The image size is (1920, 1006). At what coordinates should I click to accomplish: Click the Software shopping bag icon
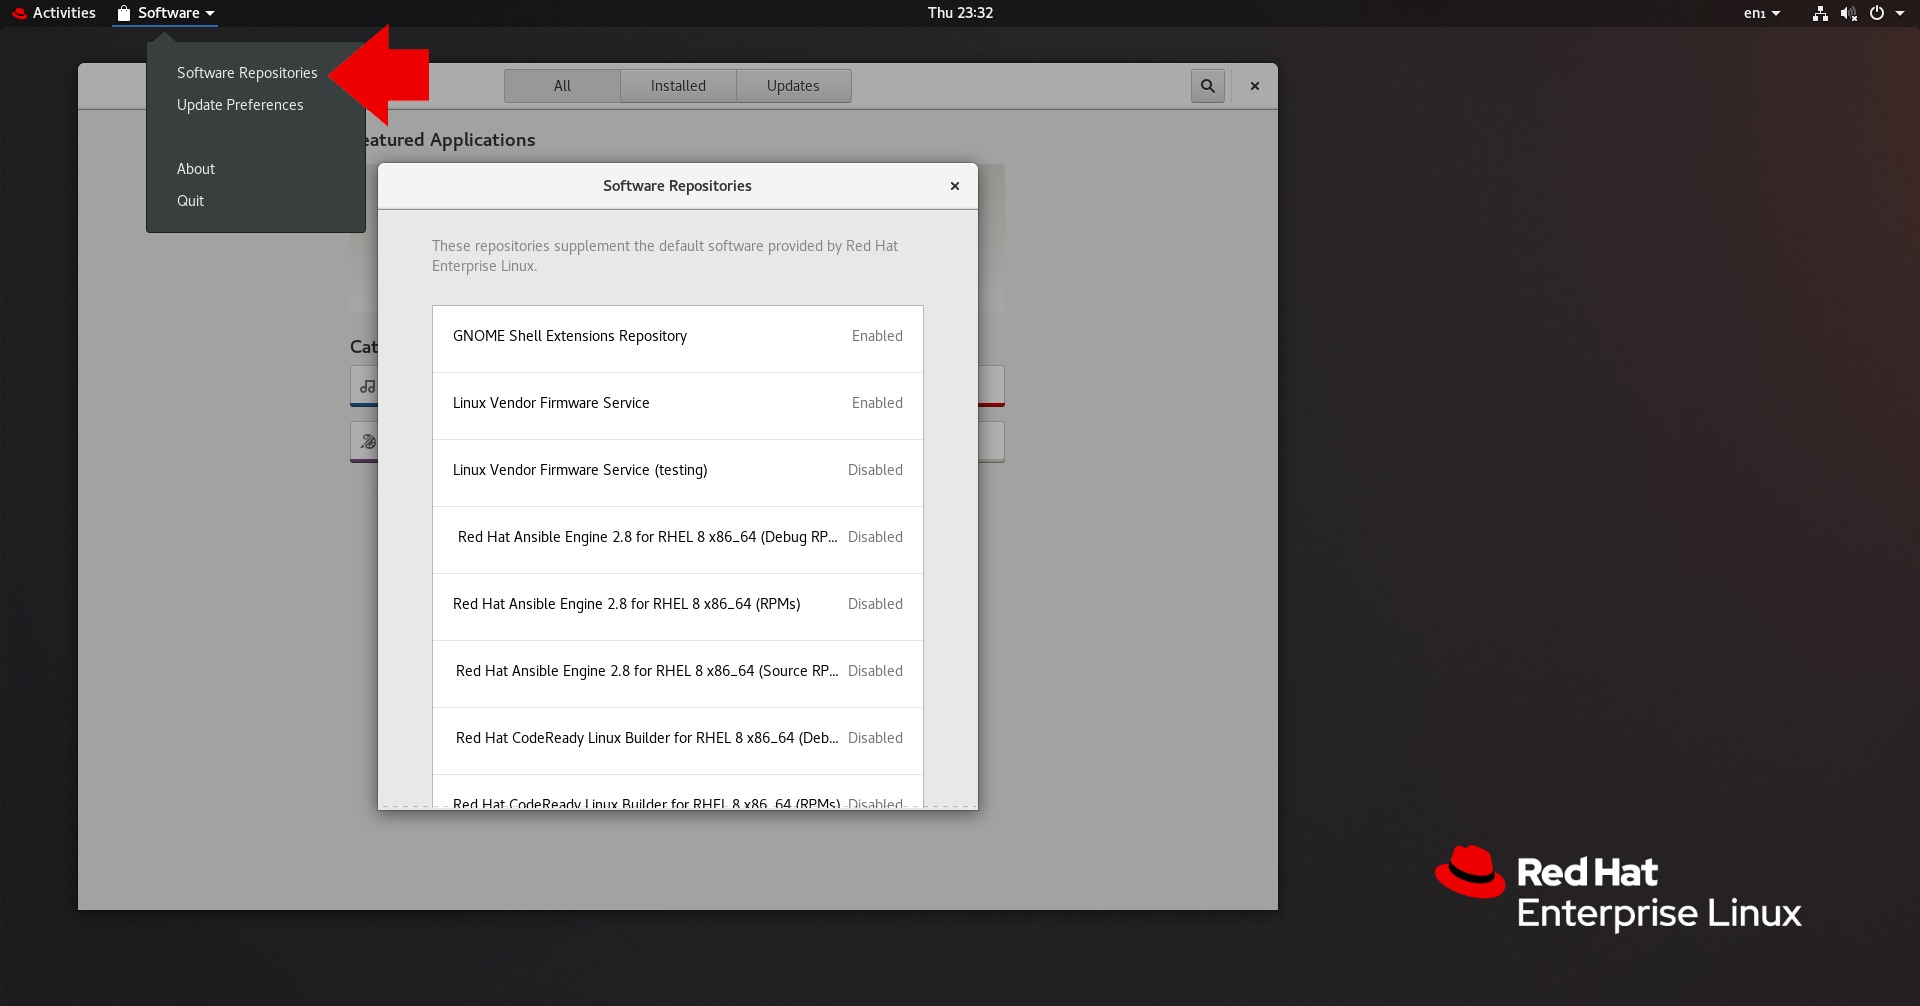click(124, 13)
